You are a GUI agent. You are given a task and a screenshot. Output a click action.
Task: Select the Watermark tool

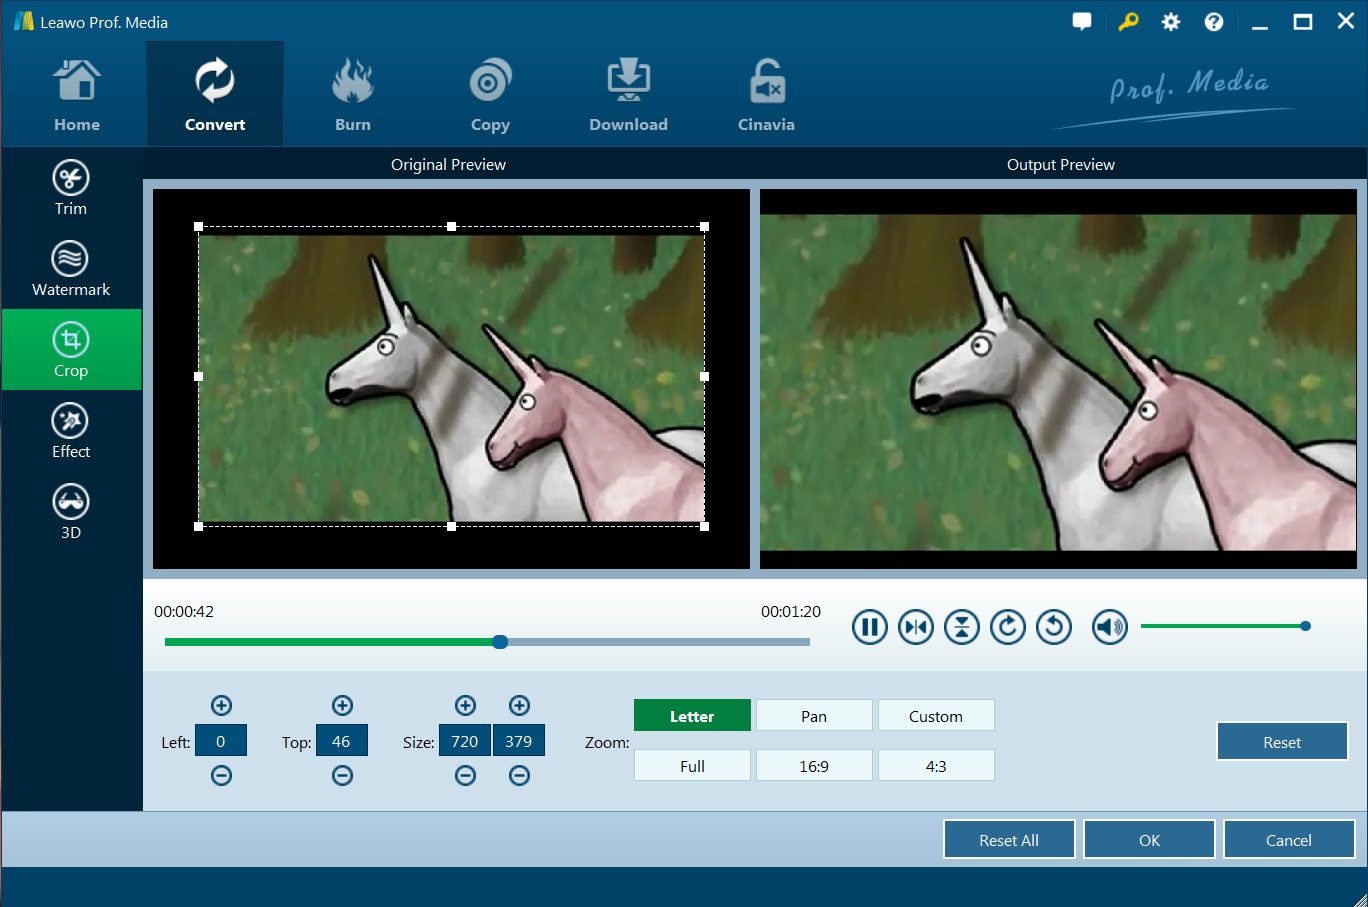click(70, 268)
